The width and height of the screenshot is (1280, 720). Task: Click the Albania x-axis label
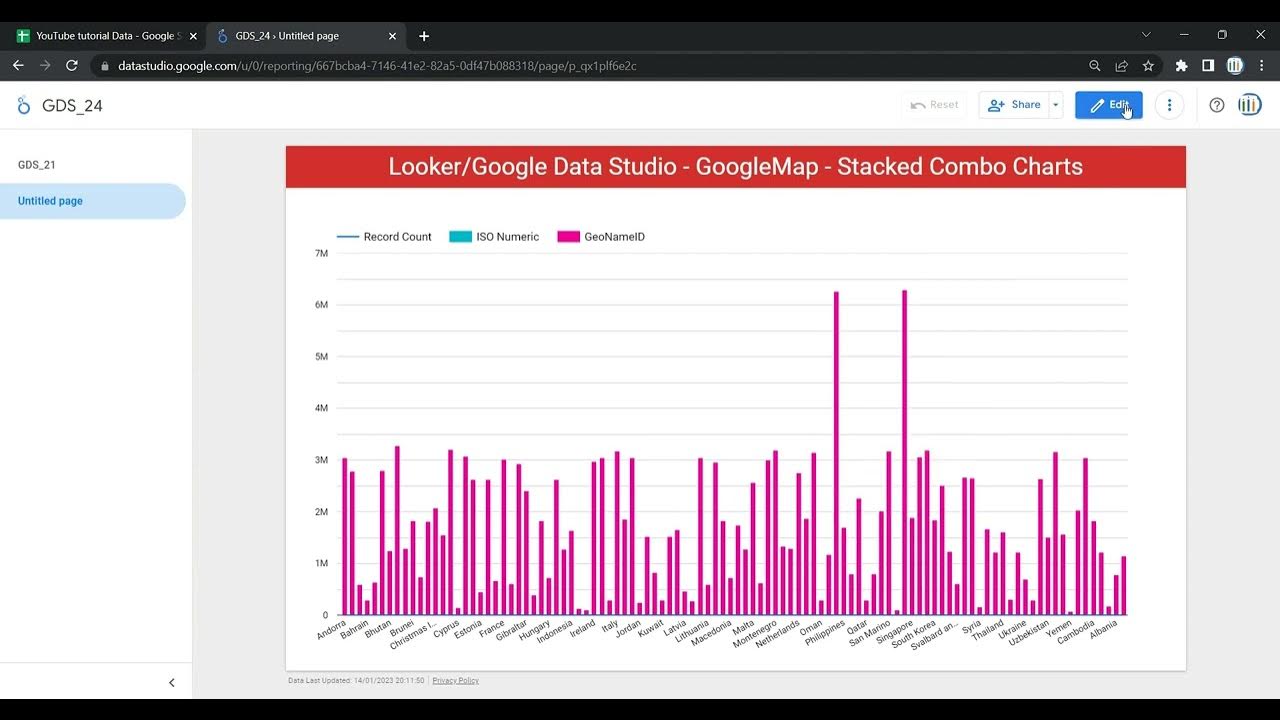tap(1103, 631)
